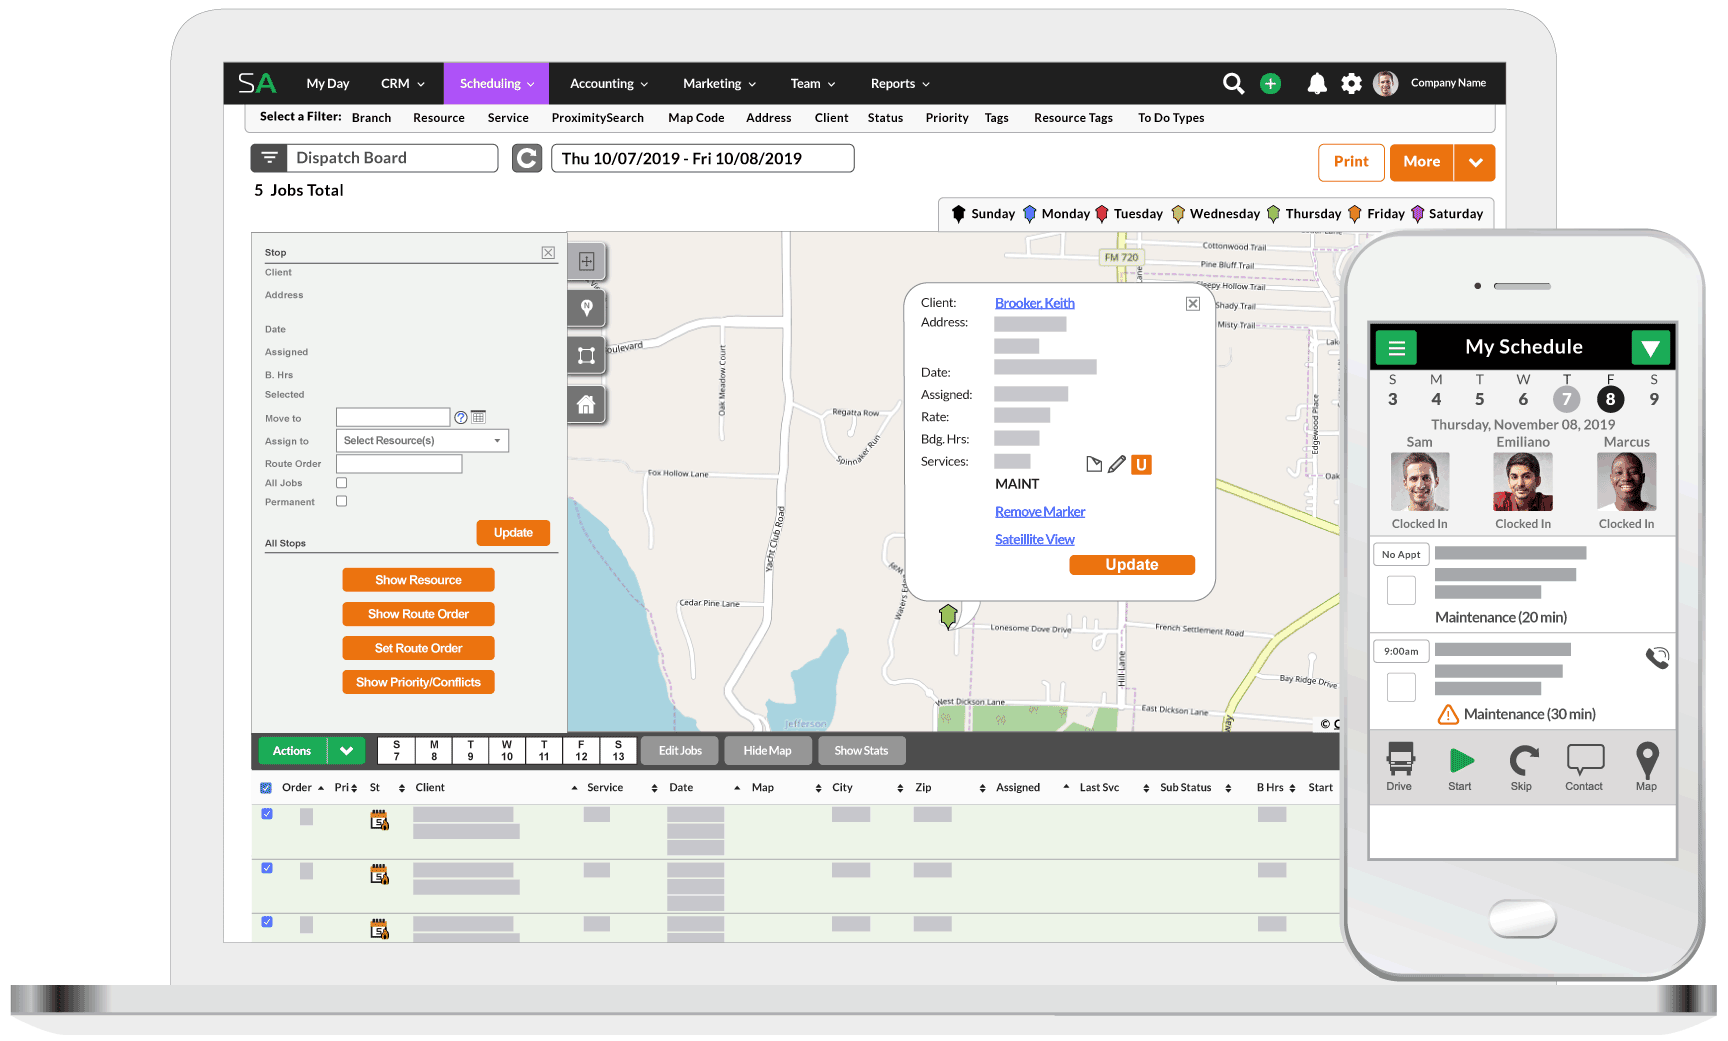This screenshot has width=1728, height=1041.
Task: Click the refresh icon beside date range
Action: point(527,158)
